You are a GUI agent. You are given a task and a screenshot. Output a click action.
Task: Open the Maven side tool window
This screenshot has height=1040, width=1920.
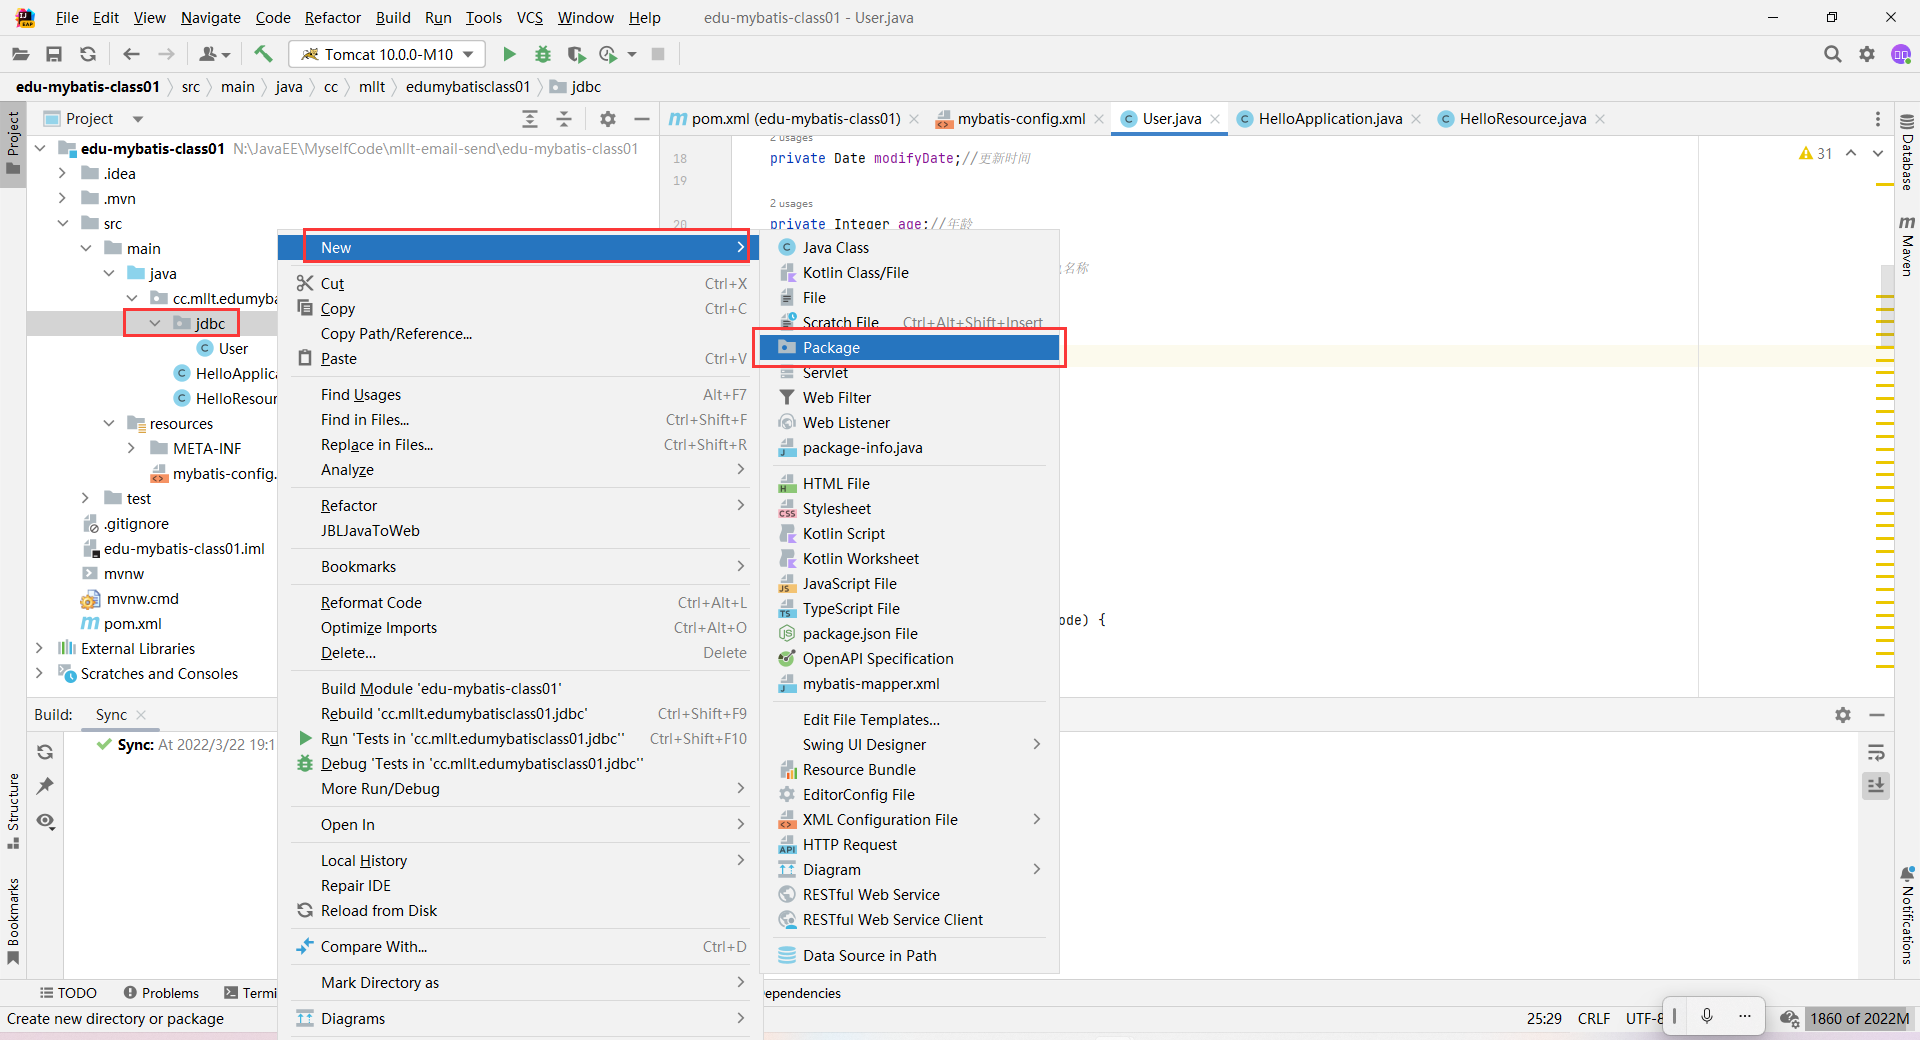[1907, 246]
